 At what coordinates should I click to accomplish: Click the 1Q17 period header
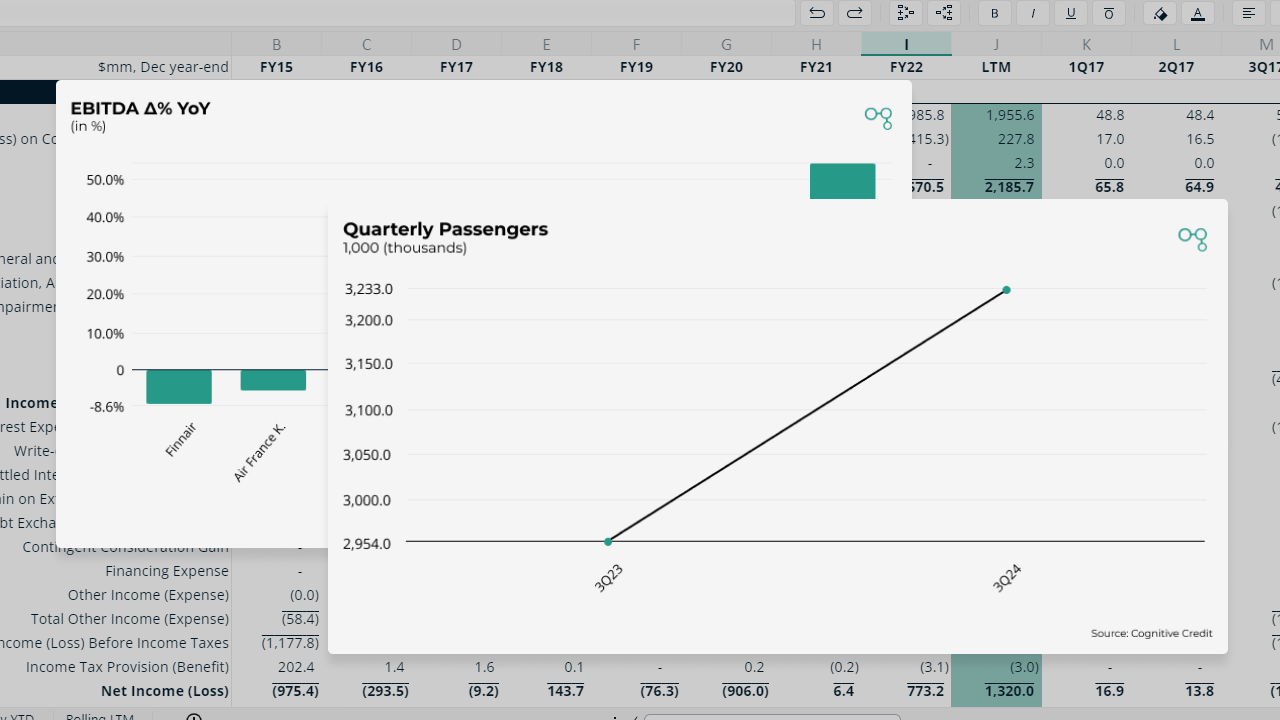pyautogui.click(x=1087, y=67)
